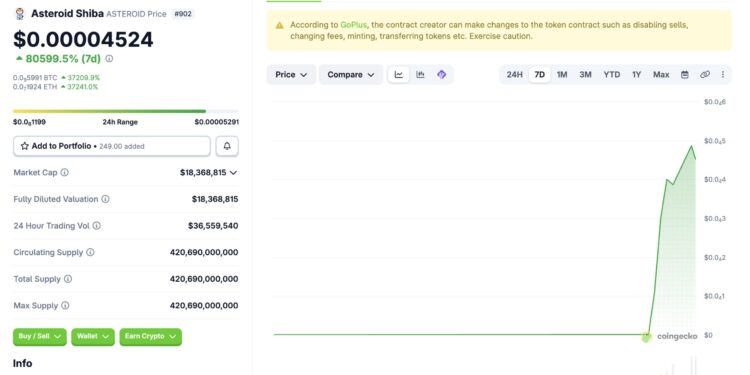
Task: Open the calendar date range icon
Action: click(684, 75)
